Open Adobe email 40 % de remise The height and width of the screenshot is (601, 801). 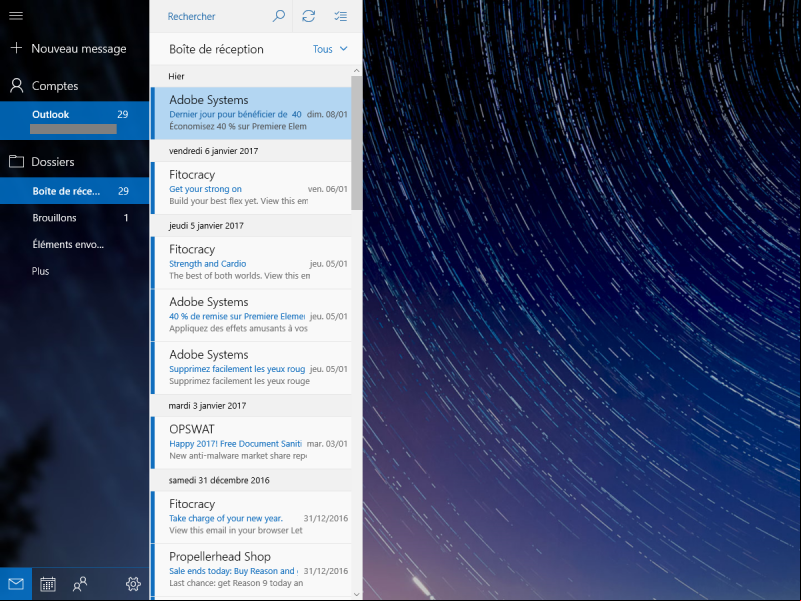pyautogui.click(x=251, y=315)
